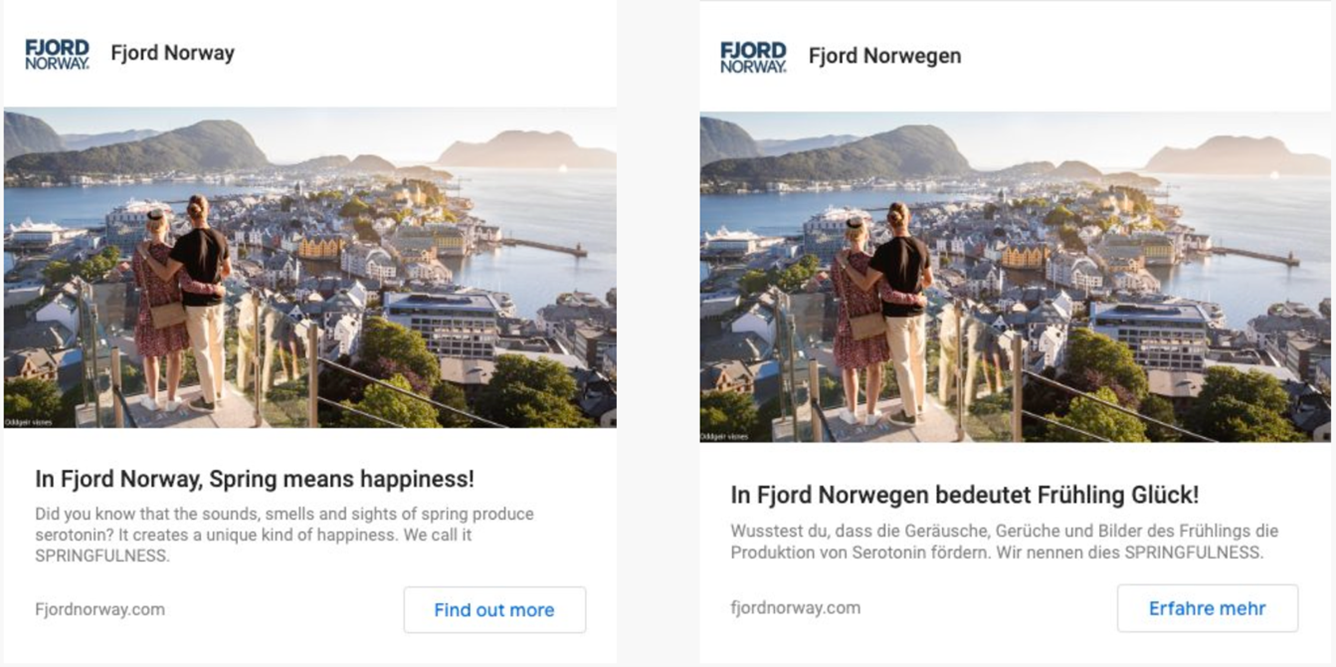1336x667 pixels.
Task: Click the word 'SPRINGFULNESS' in the English ad
Action: pos(102,556)
